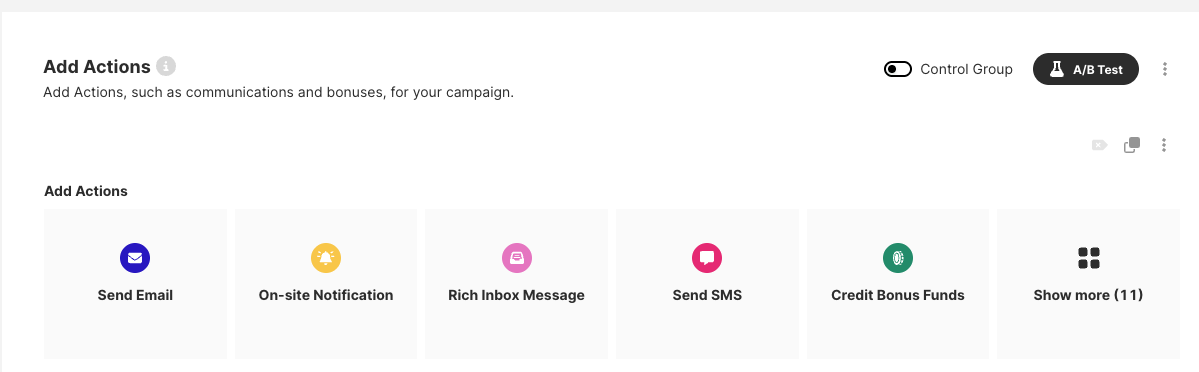
Task: Open the lower three-dot options menu
Action: [1164, 145]
